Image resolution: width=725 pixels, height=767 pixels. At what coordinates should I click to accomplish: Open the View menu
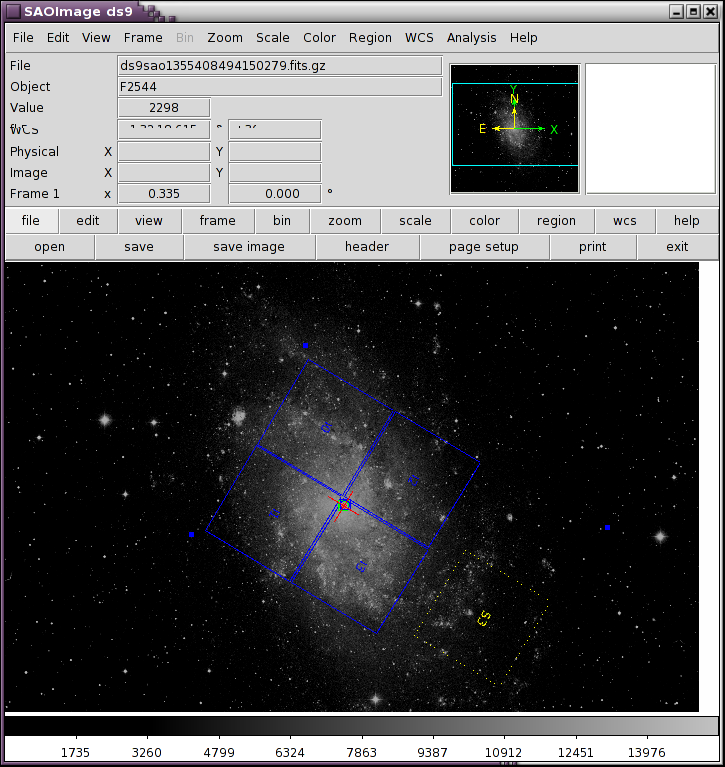(96, 38)
